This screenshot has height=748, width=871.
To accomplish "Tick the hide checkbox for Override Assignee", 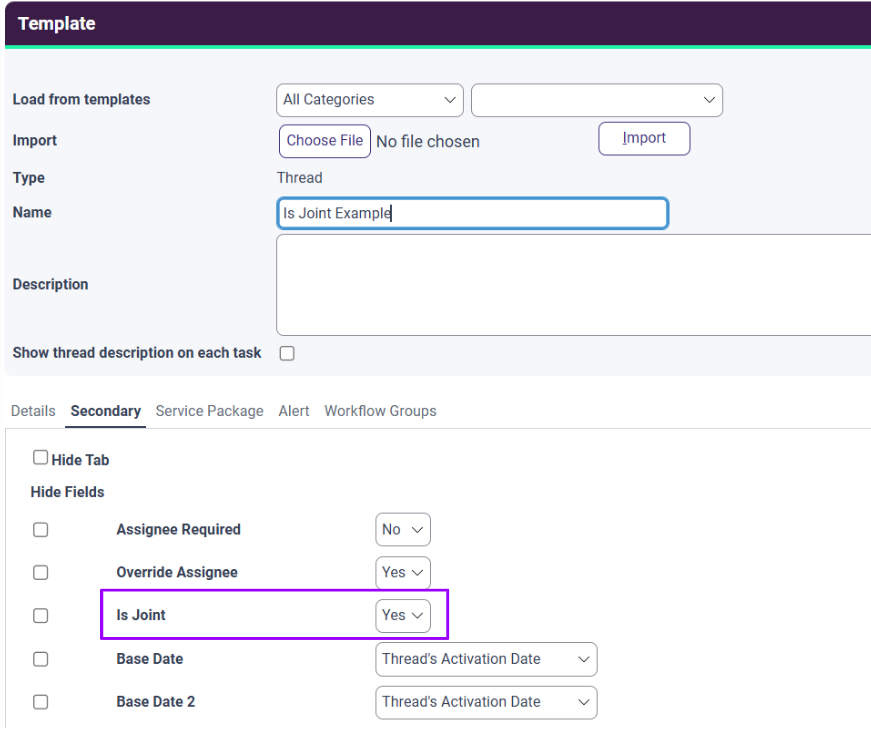I will pyautogui.click(x=41, y=573).
